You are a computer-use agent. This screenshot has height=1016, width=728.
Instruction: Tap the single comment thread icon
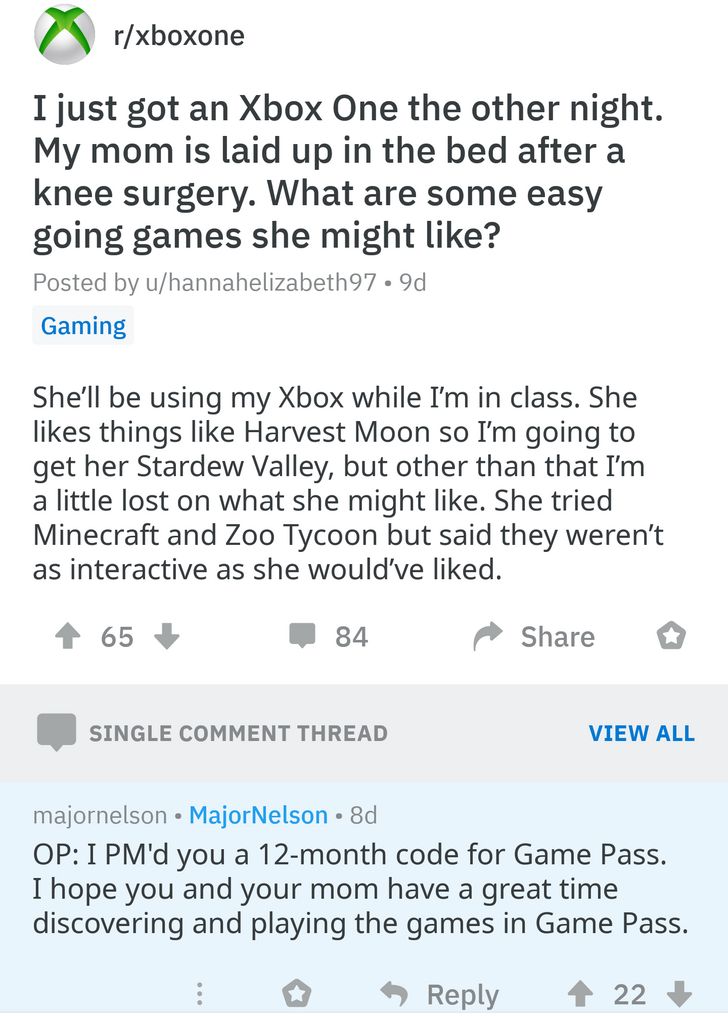tap(56, 732)
